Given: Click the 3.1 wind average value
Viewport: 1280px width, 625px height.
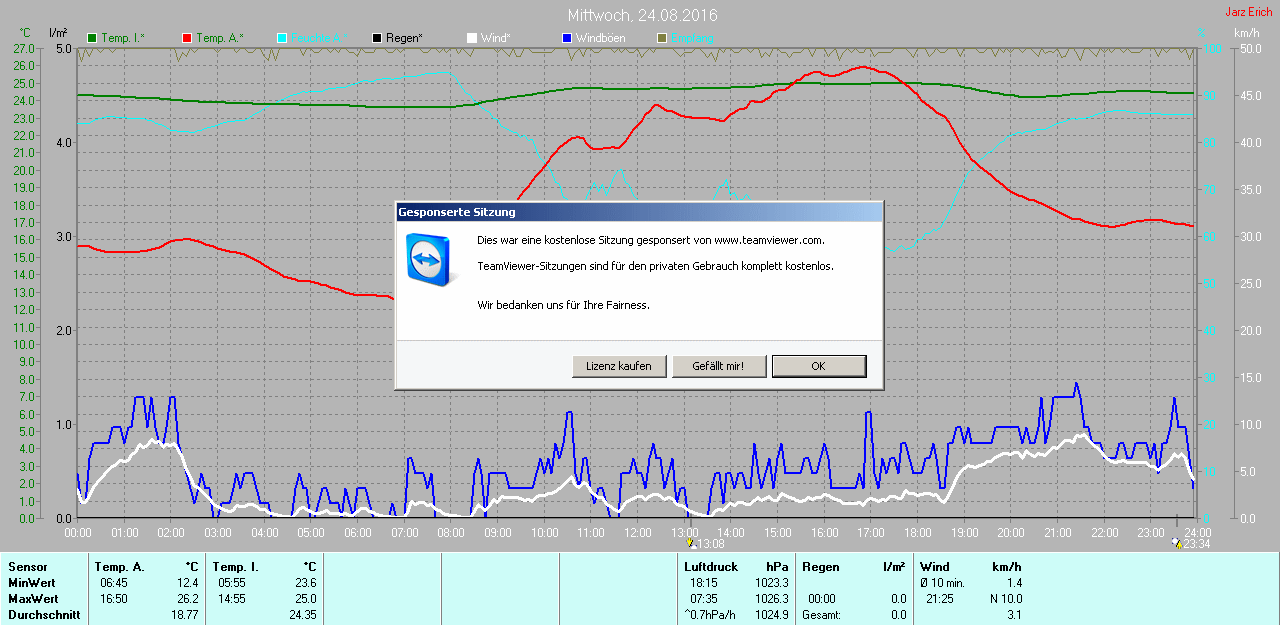Looking at the screenshot, I should pos(1014,615).
